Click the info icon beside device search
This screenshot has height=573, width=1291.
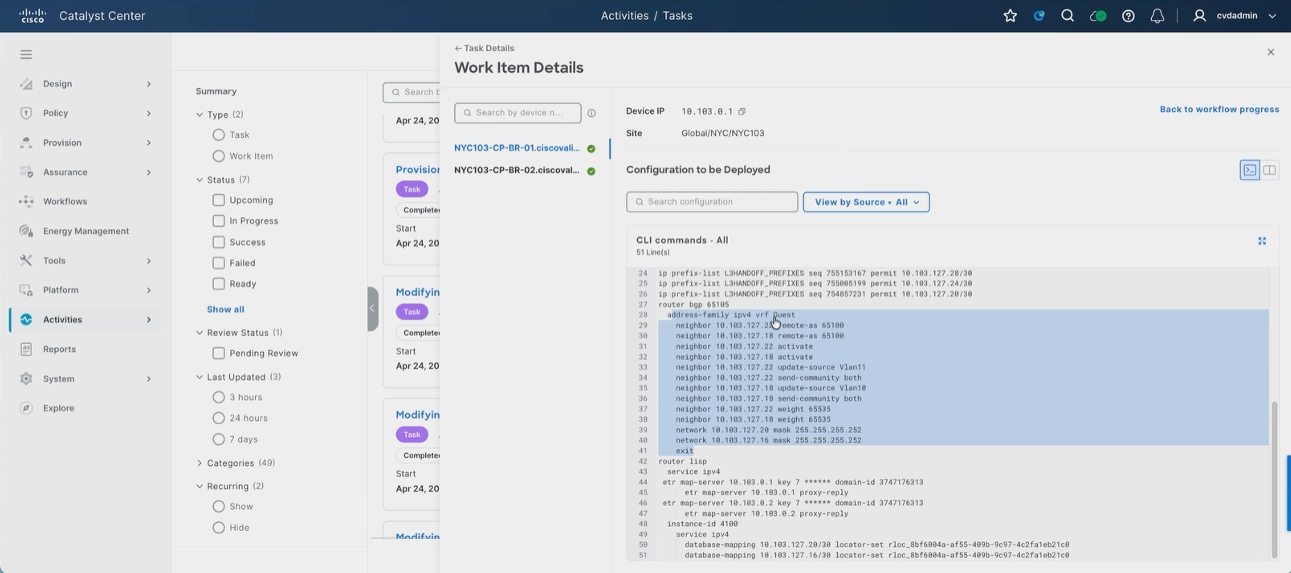pyautogui.click(x=591, y=113)
